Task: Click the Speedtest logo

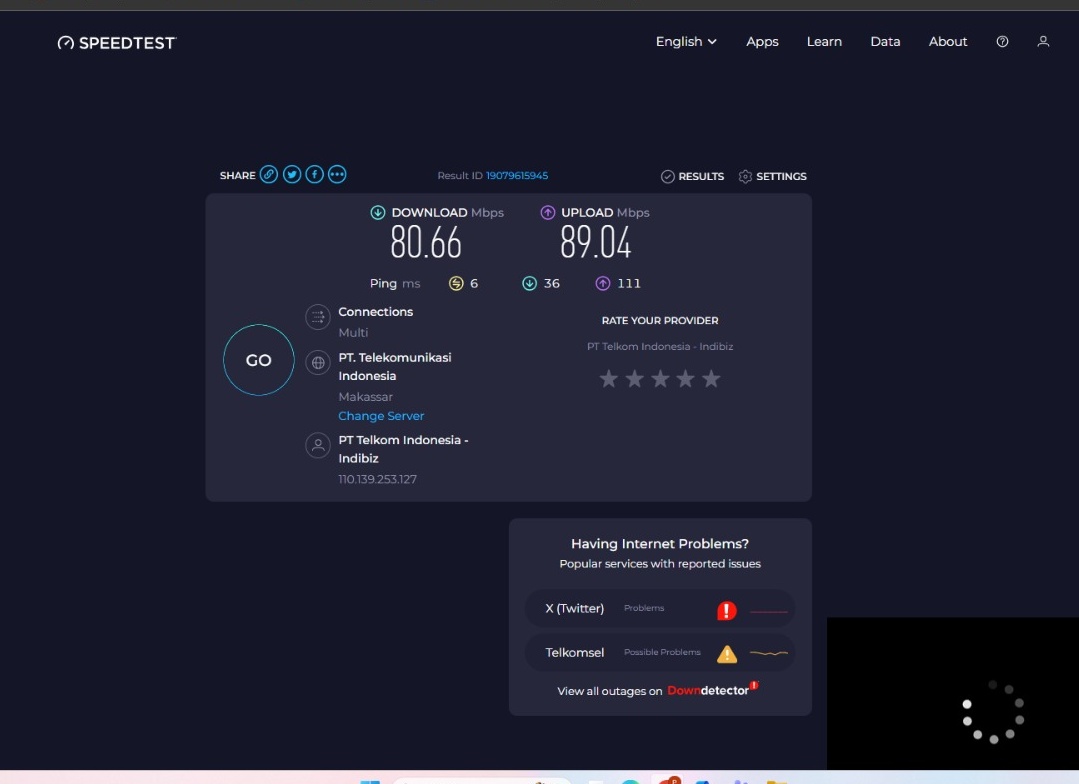Action: point(117,43)
